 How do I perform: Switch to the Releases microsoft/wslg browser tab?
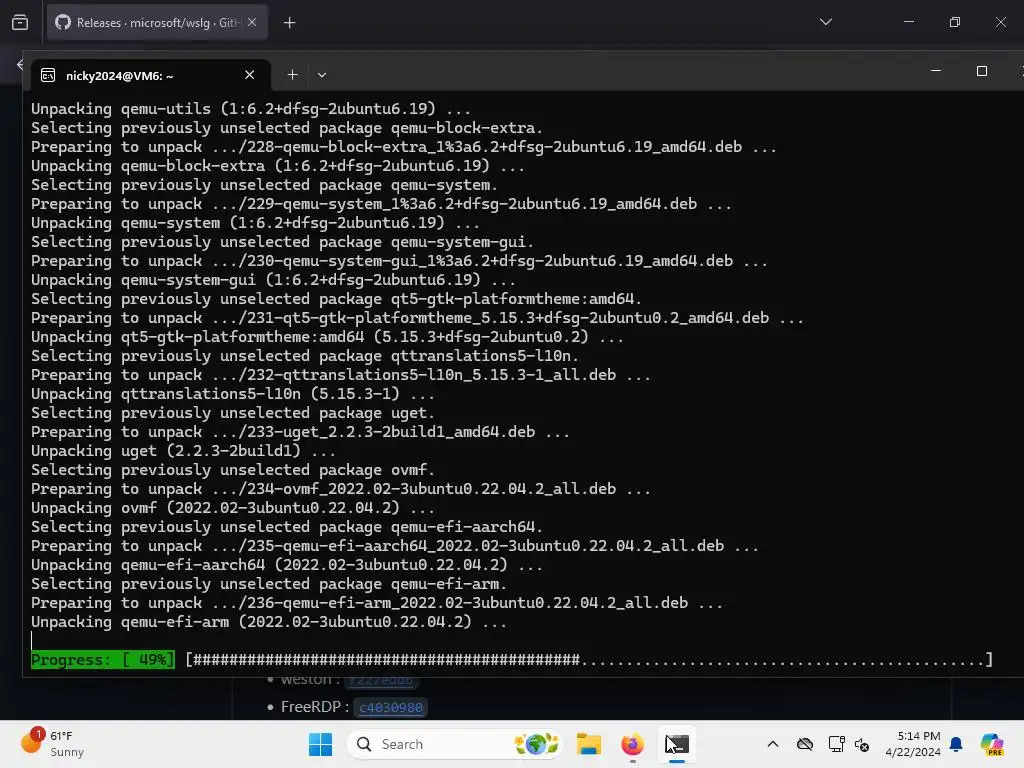[157, 23]
